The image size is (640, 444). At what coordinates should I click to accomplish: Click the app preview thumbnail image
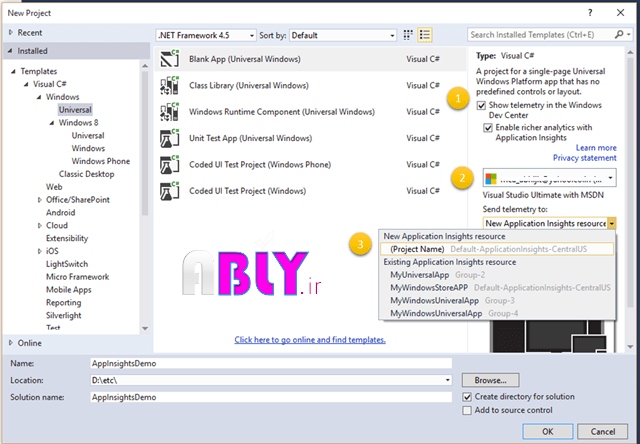(x=553, y=337)
